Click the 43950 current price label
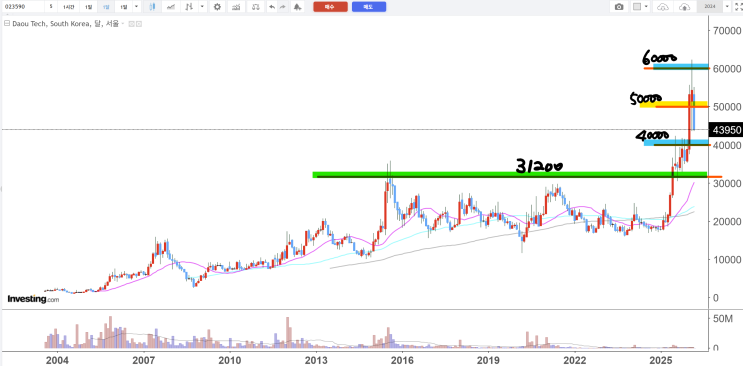 point(725,129)
